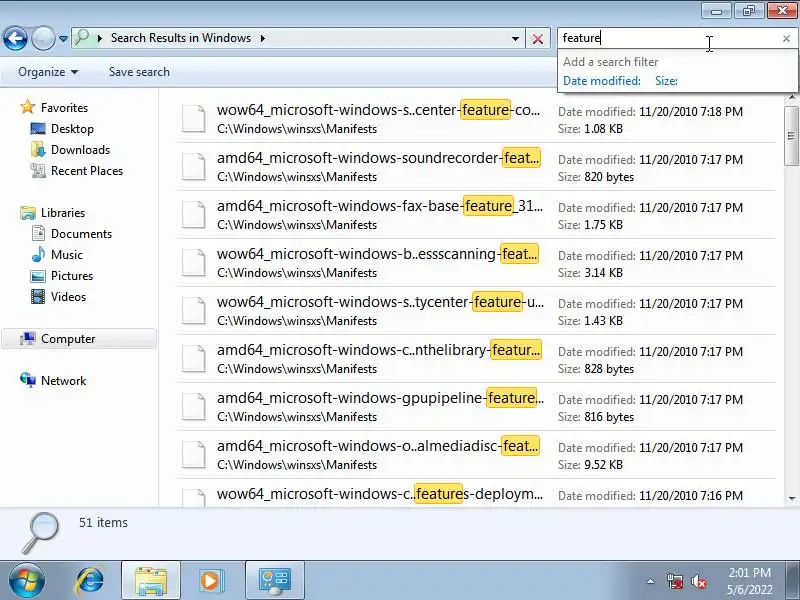800x600 pixels.
Task: Click file icon of the soundrecorder result
Action: tap(194, 167)
